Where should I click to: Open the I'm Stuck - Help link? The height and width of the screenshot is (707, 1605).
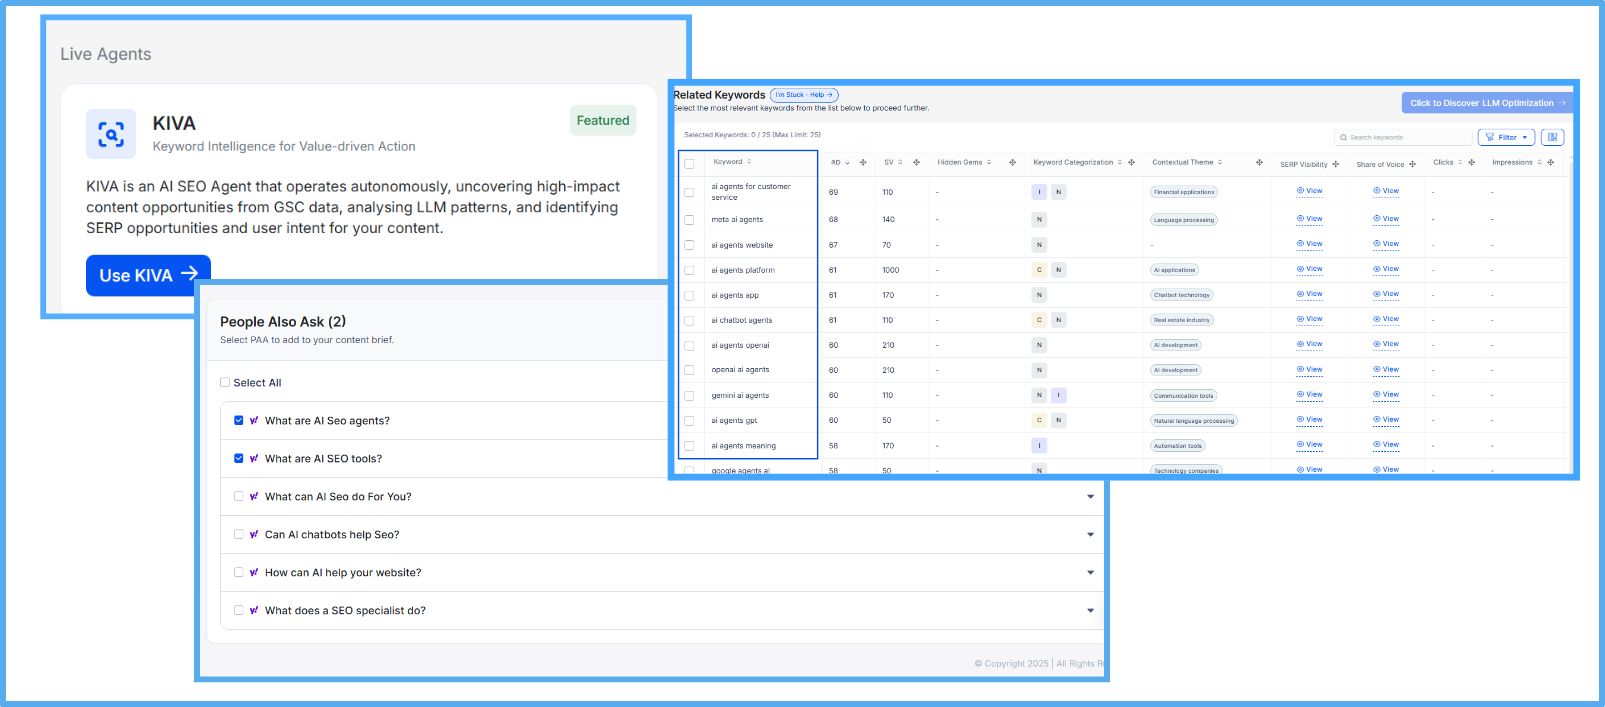coord(804,95)
